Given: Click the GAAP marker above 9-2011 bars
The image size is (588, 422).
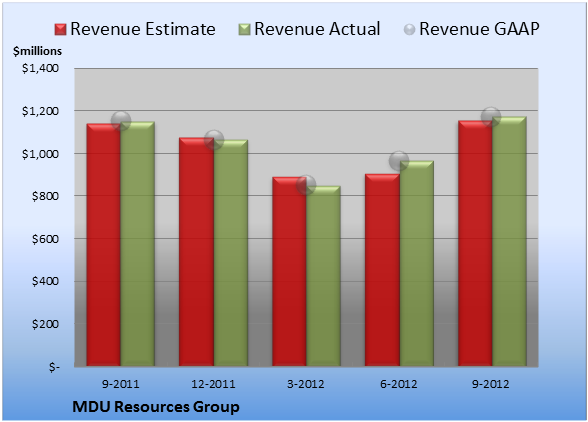Looking at the screenshot, I should [x=121, y=121].
